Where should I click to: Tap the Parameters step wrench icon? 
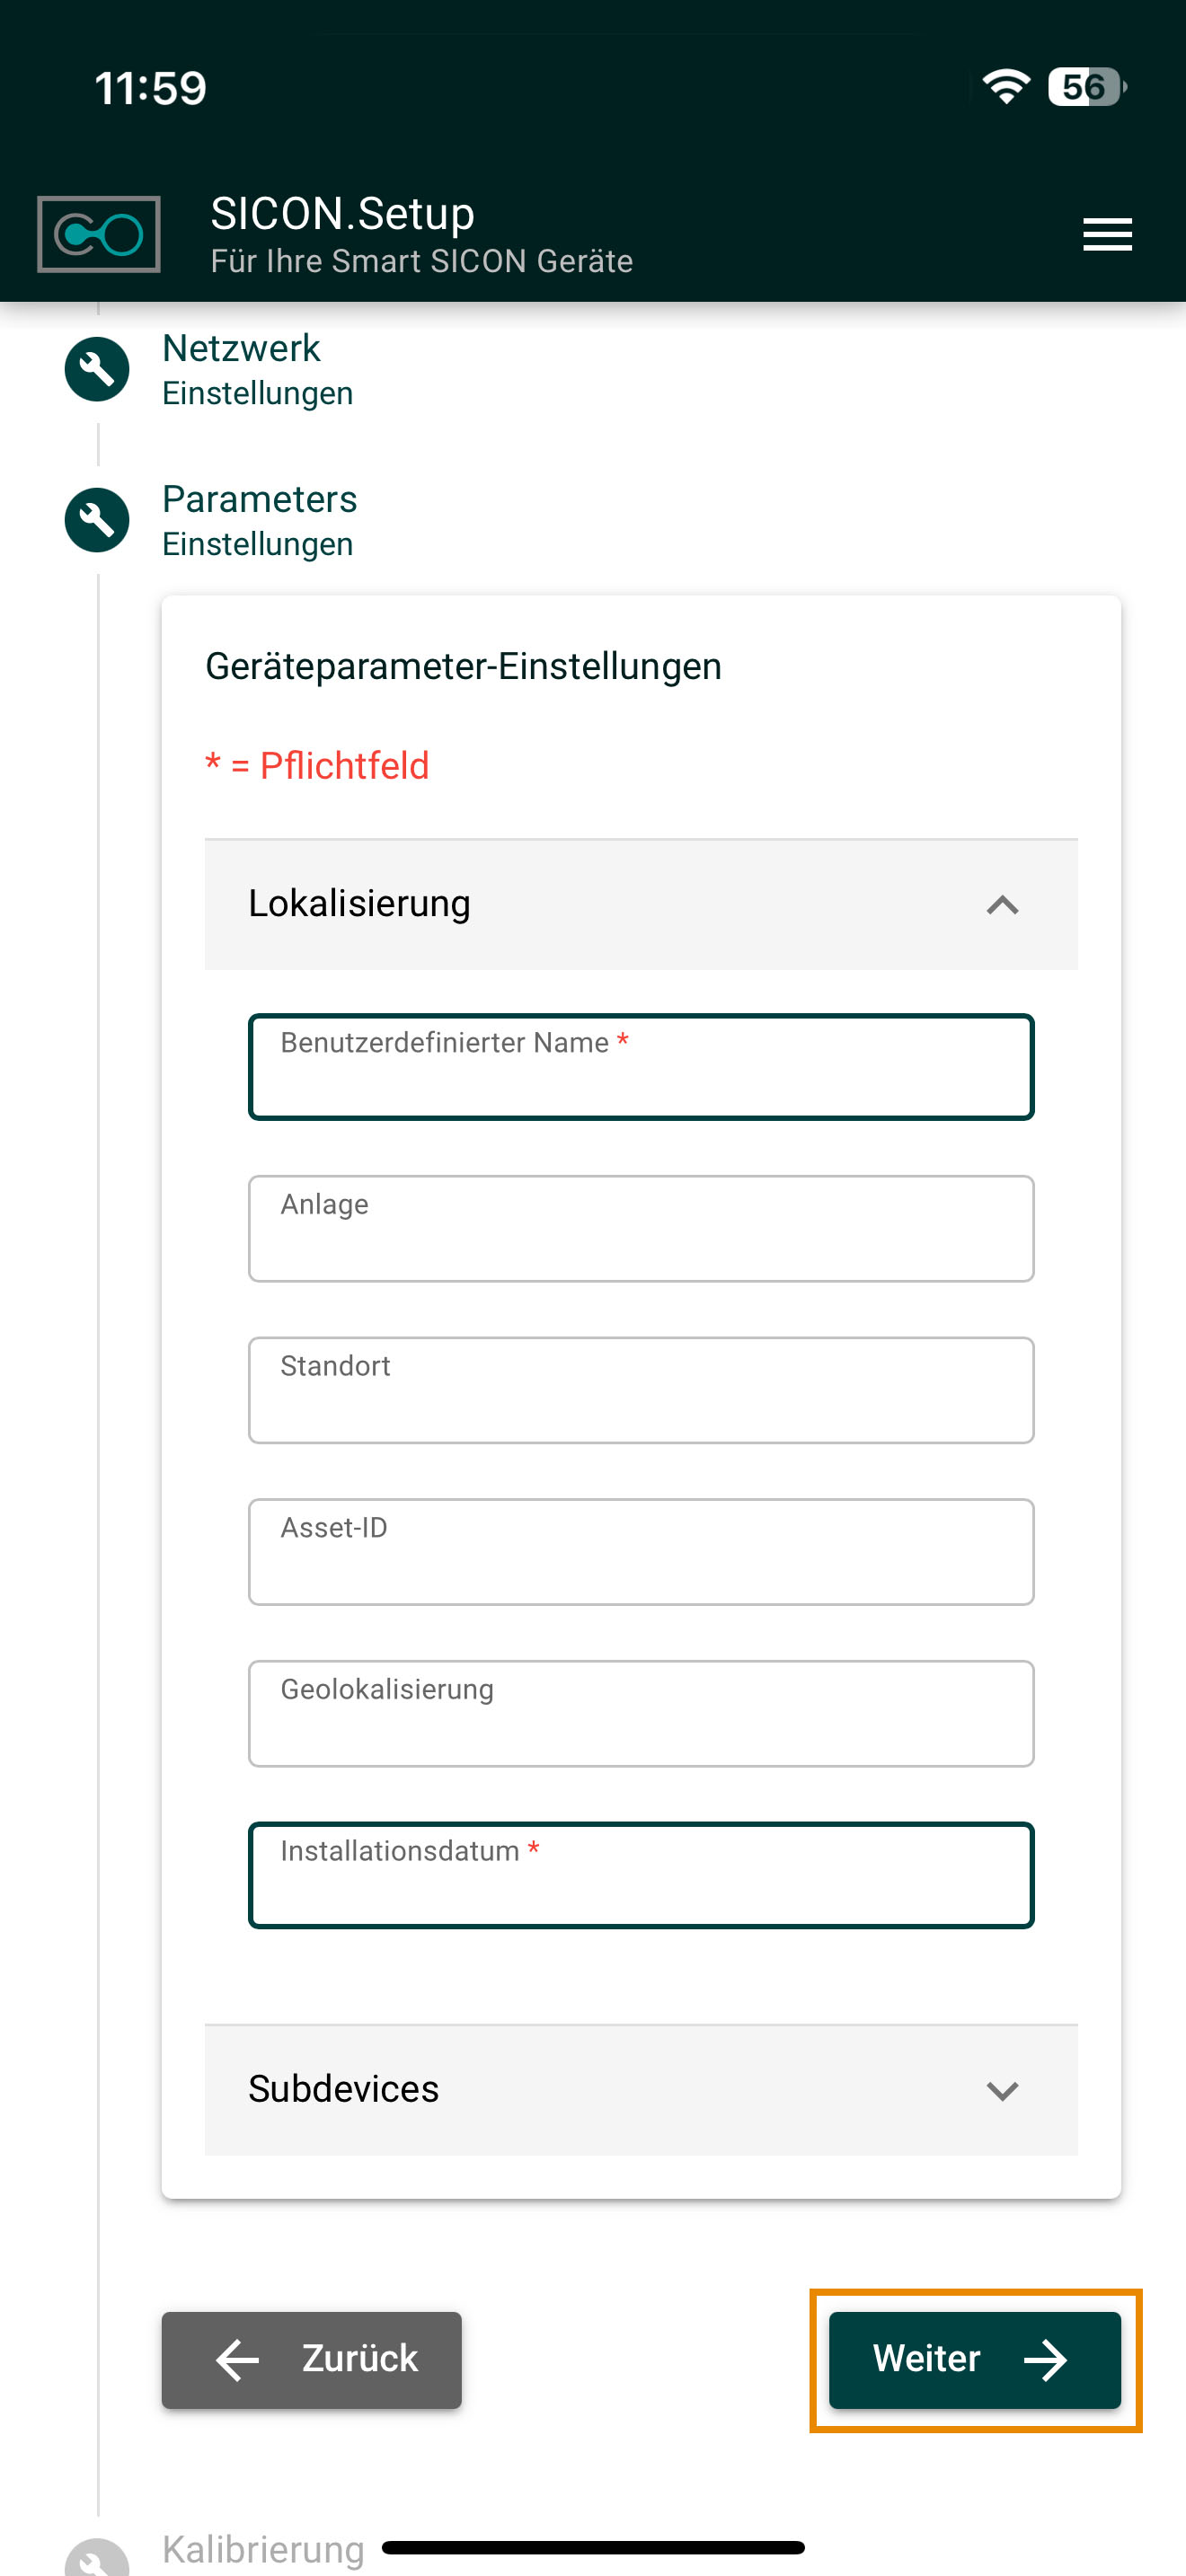pos(97,520)
